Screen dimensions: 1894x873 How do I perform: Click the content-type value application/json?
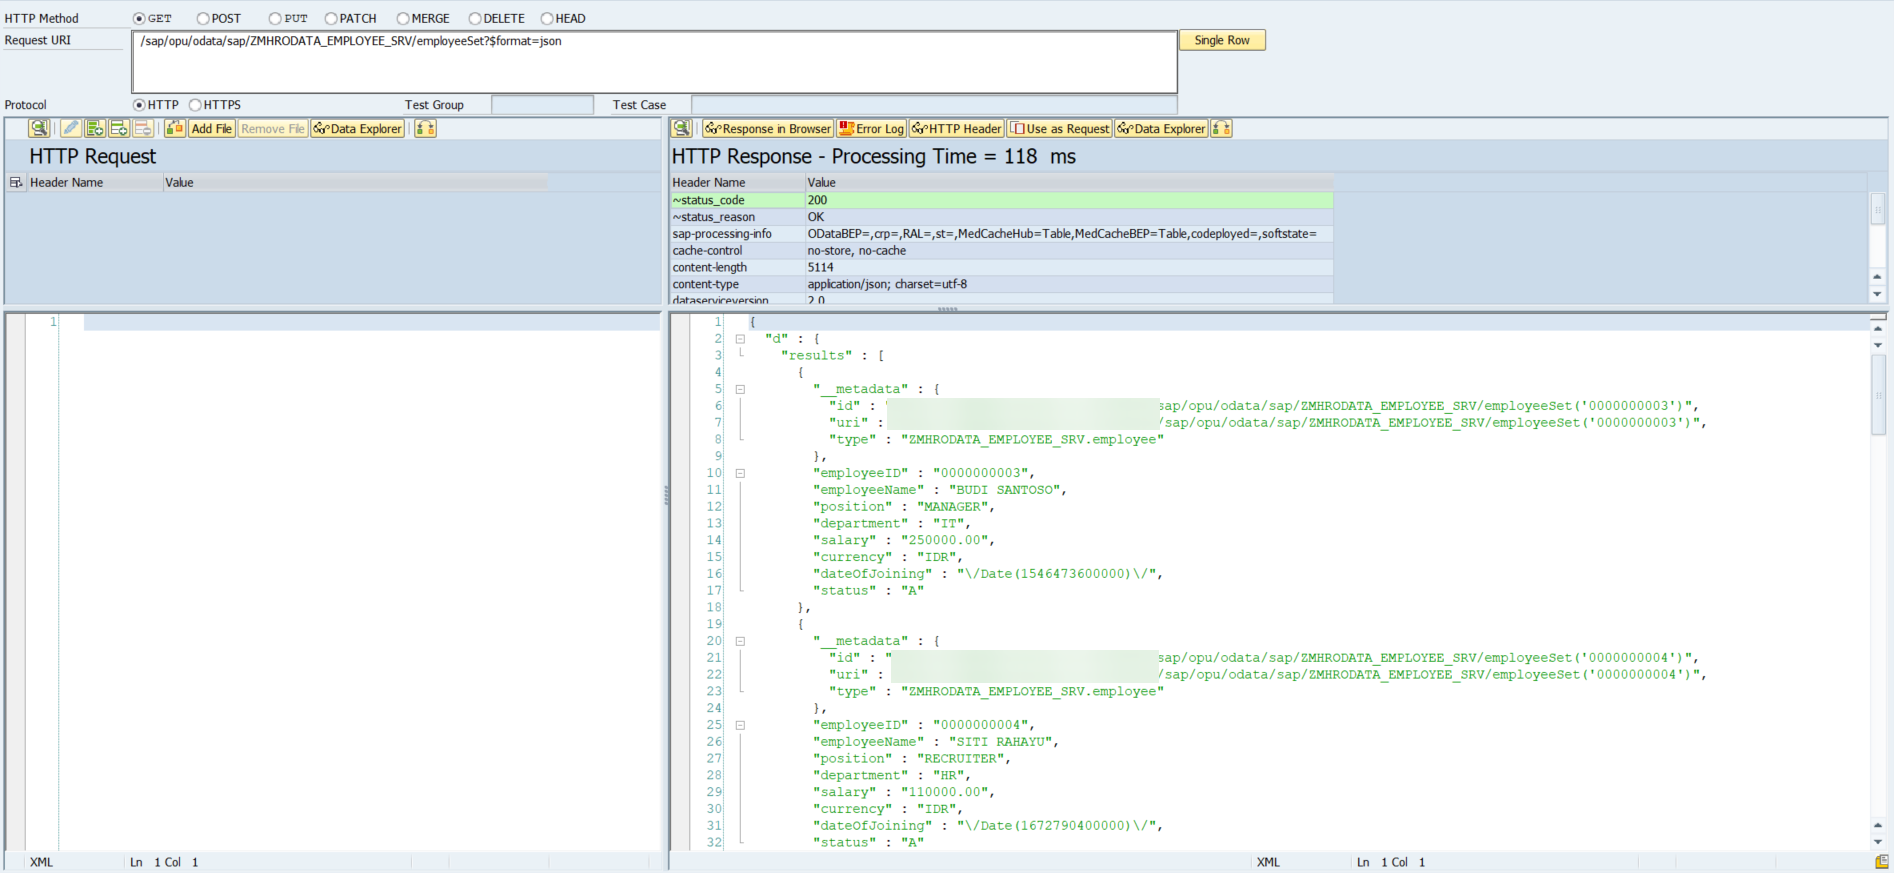(x=887, y=285)
